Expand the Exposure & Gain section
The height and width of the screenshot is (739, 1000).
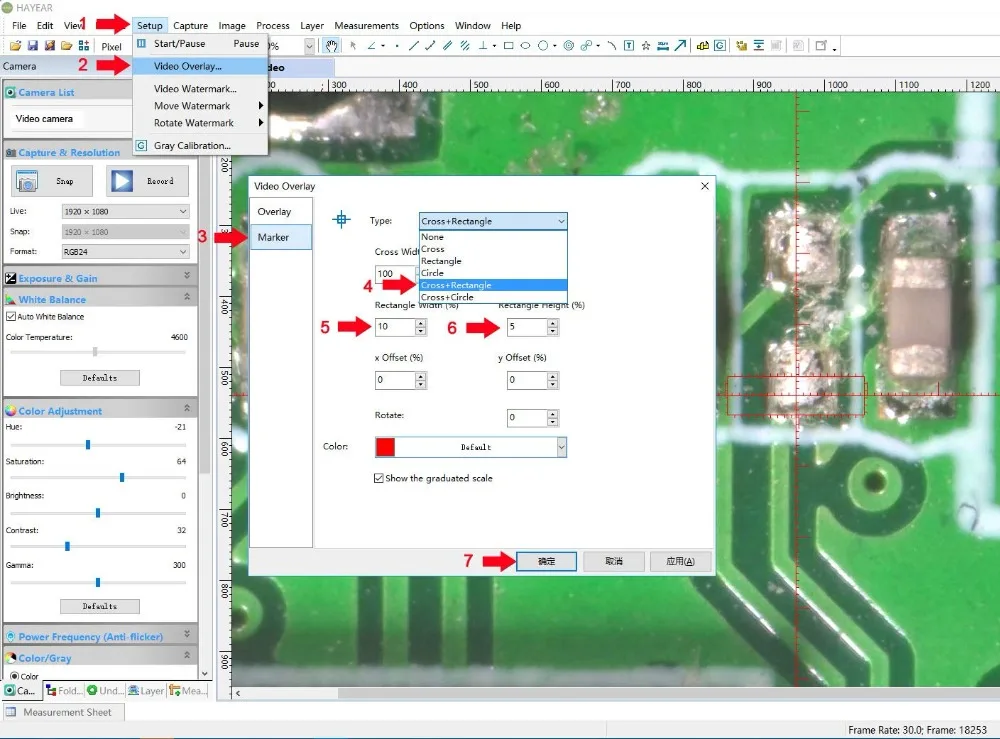point(186,278)
